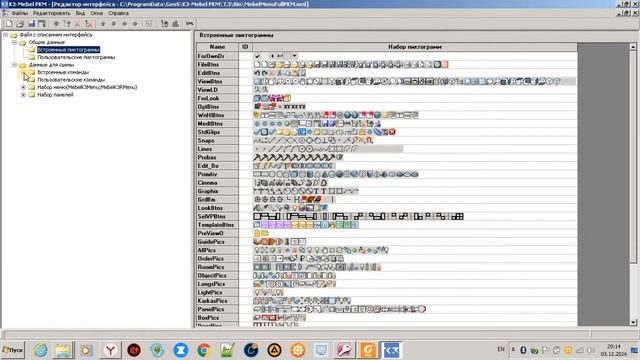This screenshot has height=360, width=640.
Task: Collapse the Общие данные tree node
Action: (14, 42)
